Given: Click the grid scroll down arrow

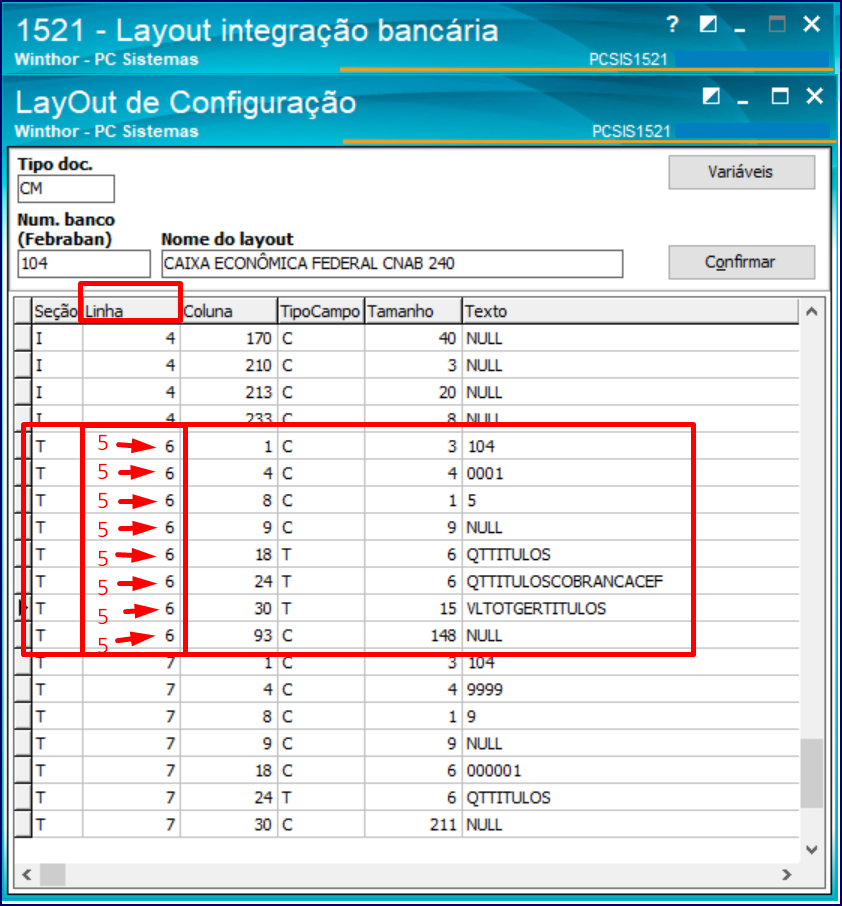Looking at the screenshot, I should (x=811, y=849).
